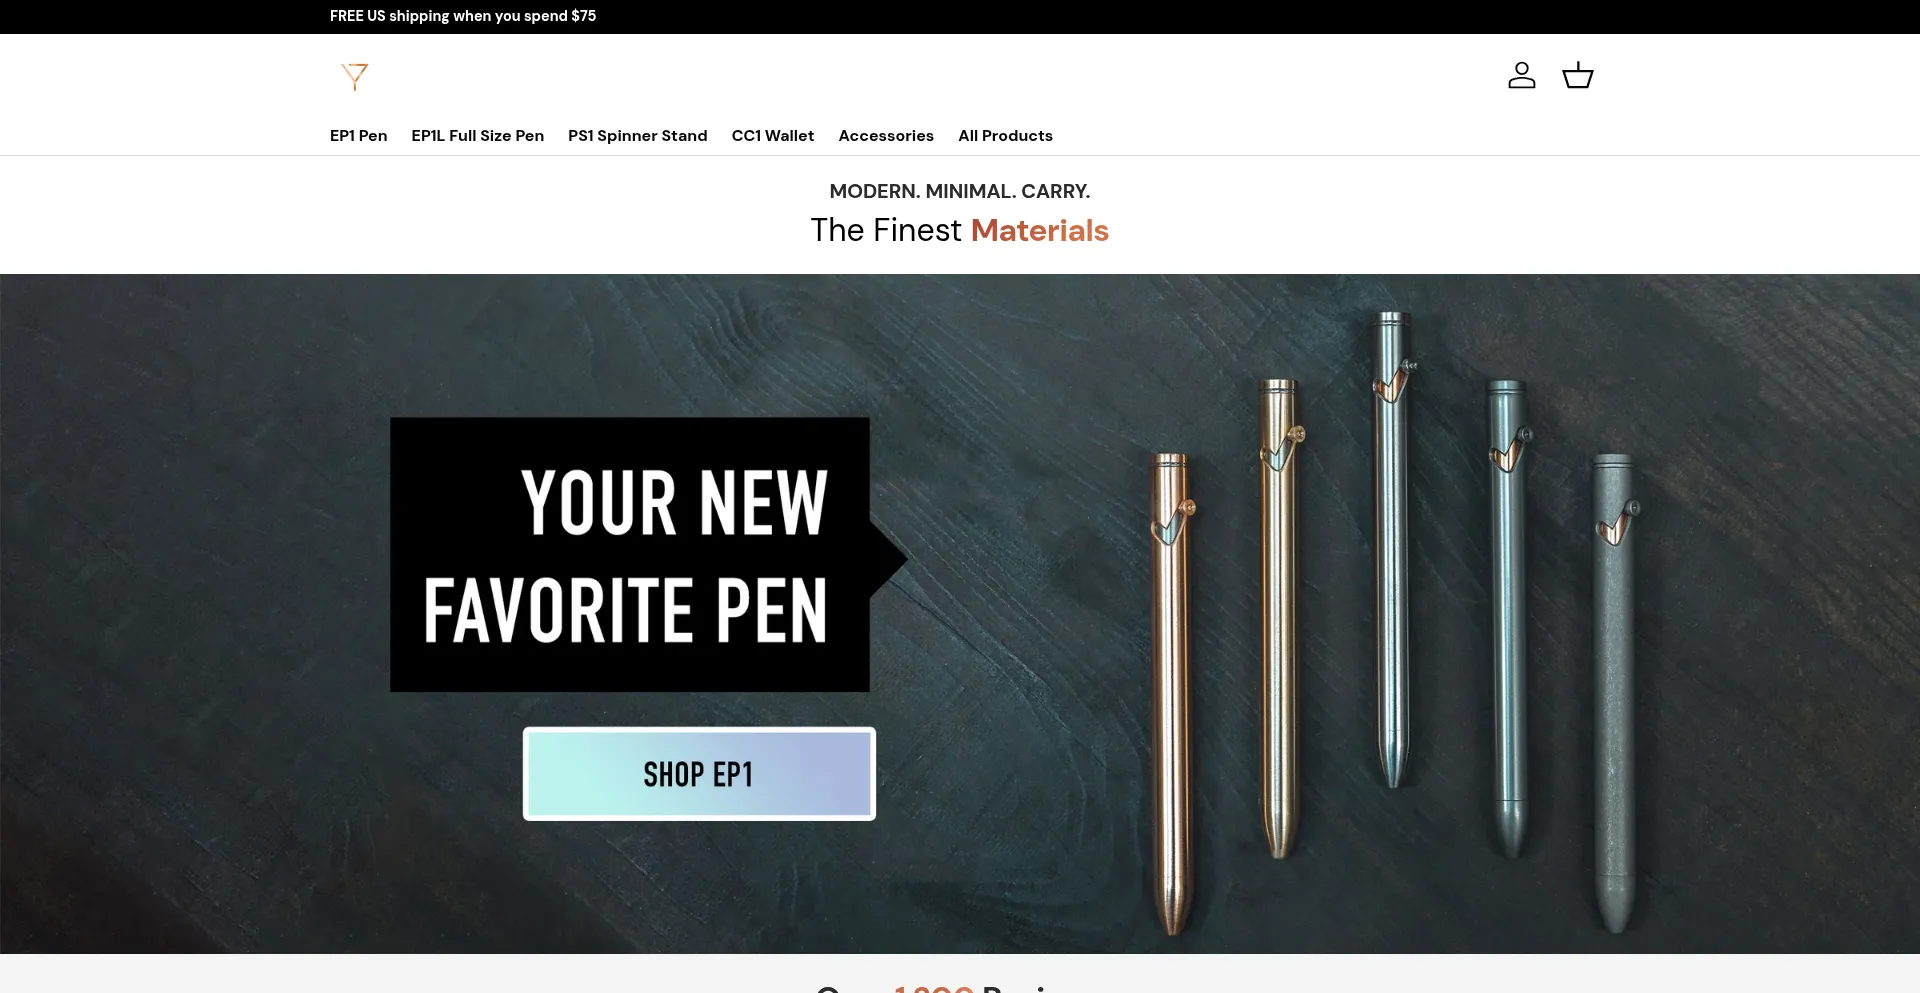Select the dark stonewashed gray pen
This screenshot has height=993, width=1920.
tap(1615, 692)
